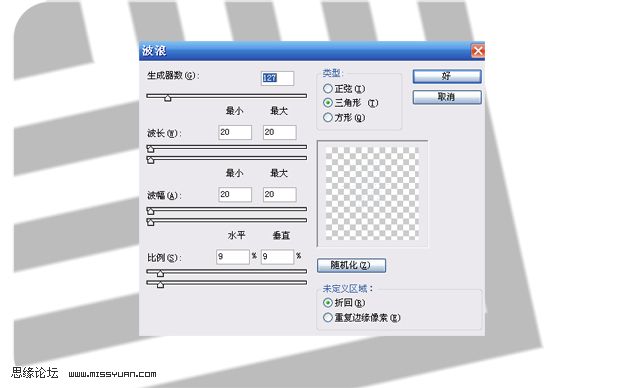Click the 取消 (Cancel) button
624x388 pixels.
coord(447,97)
